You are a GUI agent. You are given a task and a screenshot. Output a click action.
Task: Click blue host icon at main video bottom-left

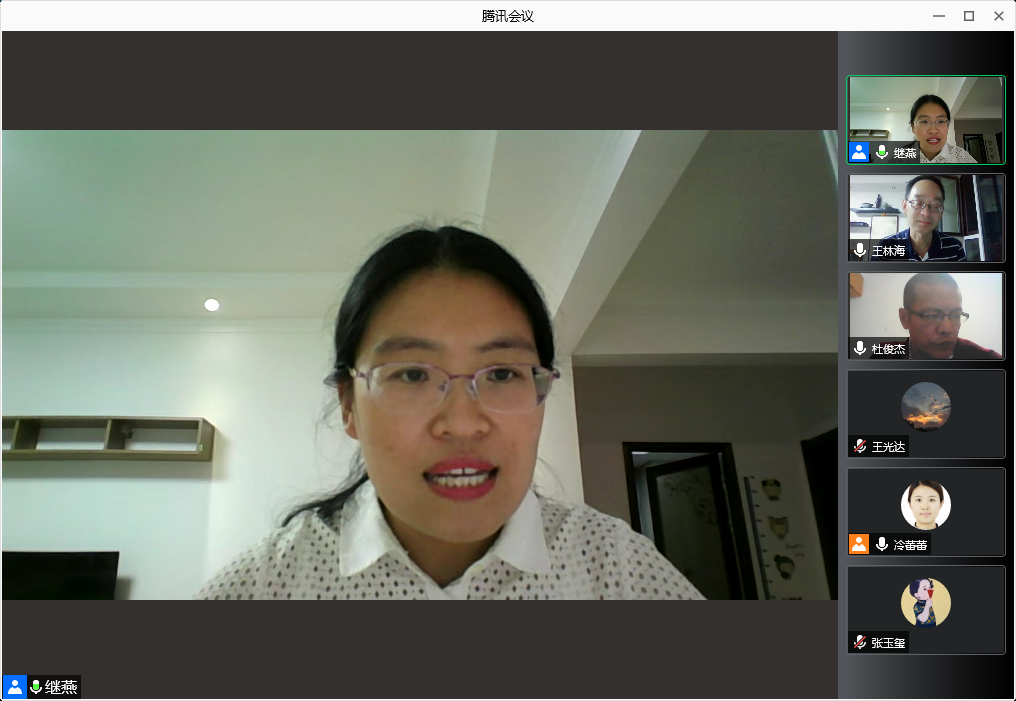coord(15,687)
